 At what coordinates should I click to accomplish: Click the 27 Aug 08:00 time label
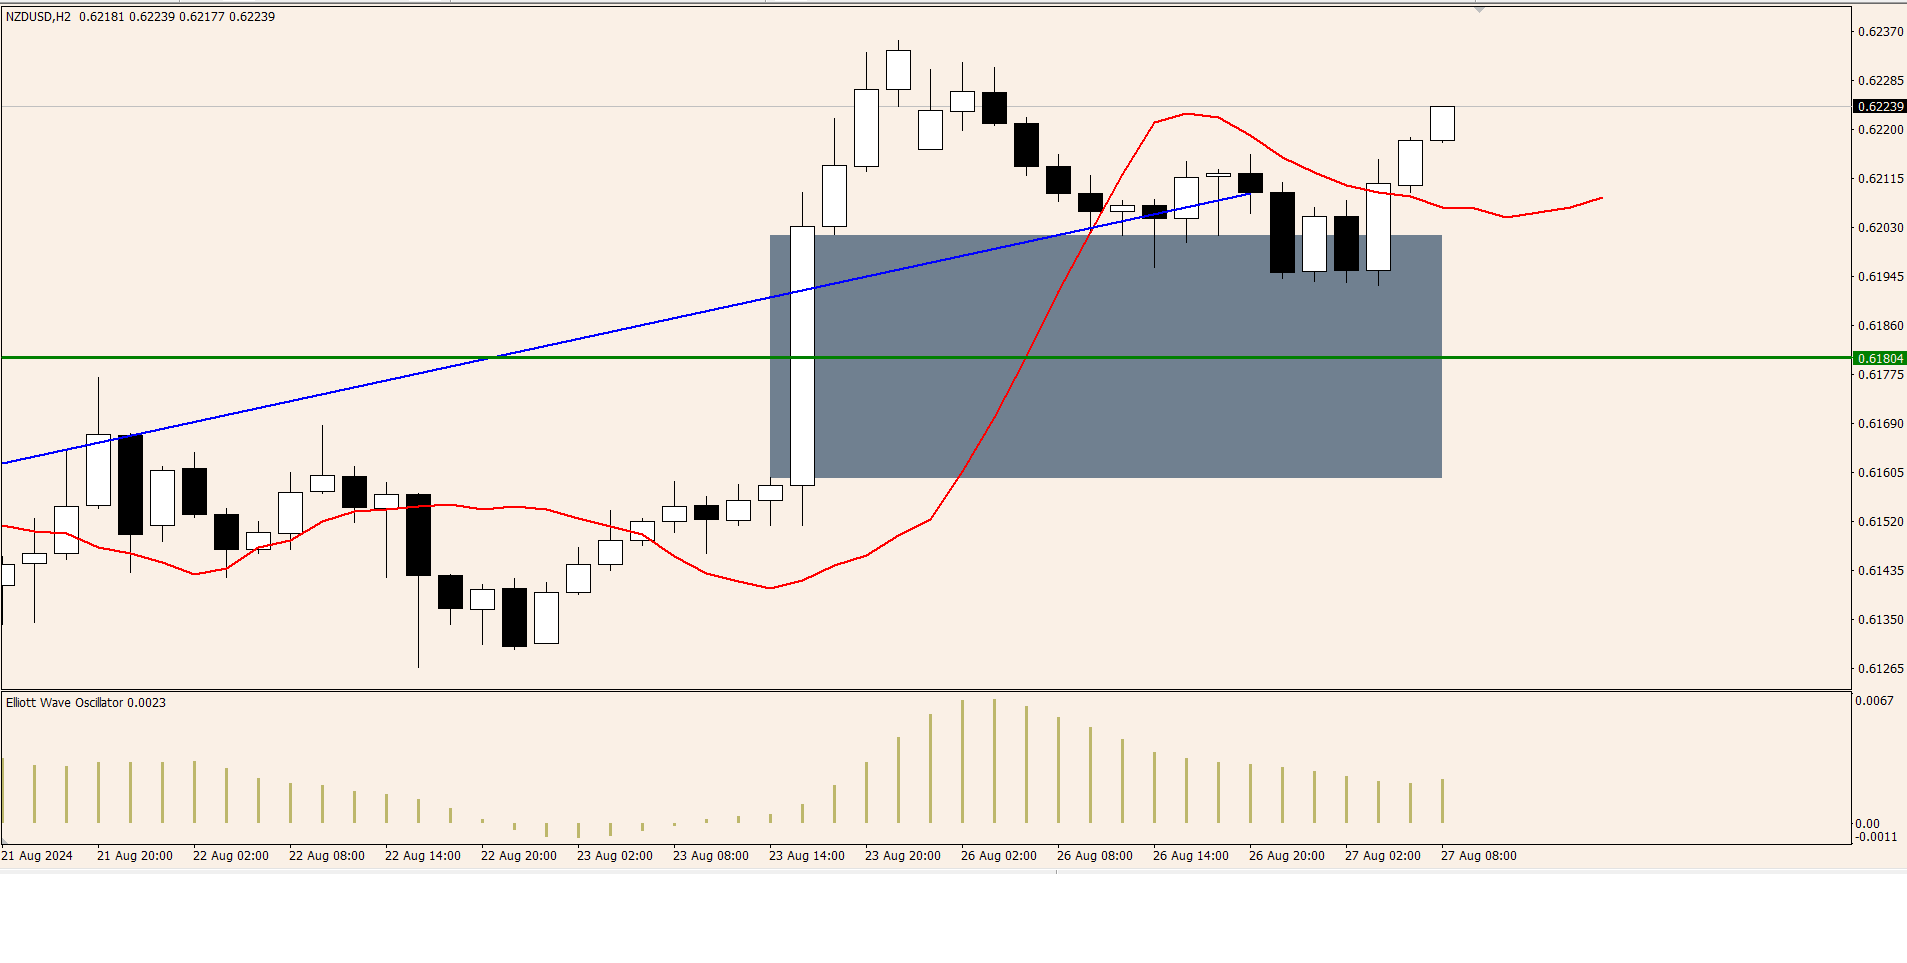tap(1479, 856)
